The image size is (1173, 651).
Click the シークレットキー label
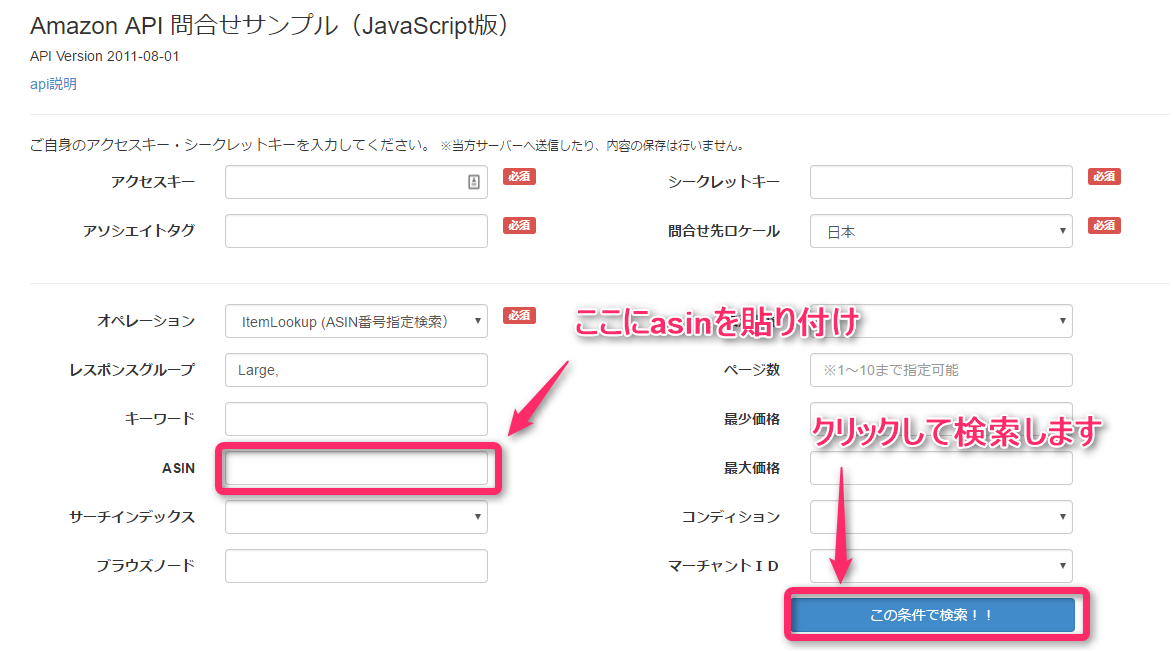(x=723, y=182)
